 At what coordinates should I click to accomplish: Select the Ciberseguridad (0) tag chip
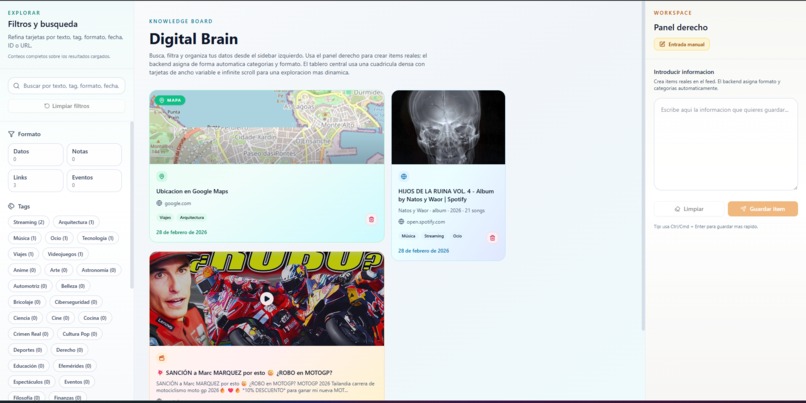pos(76,302)
